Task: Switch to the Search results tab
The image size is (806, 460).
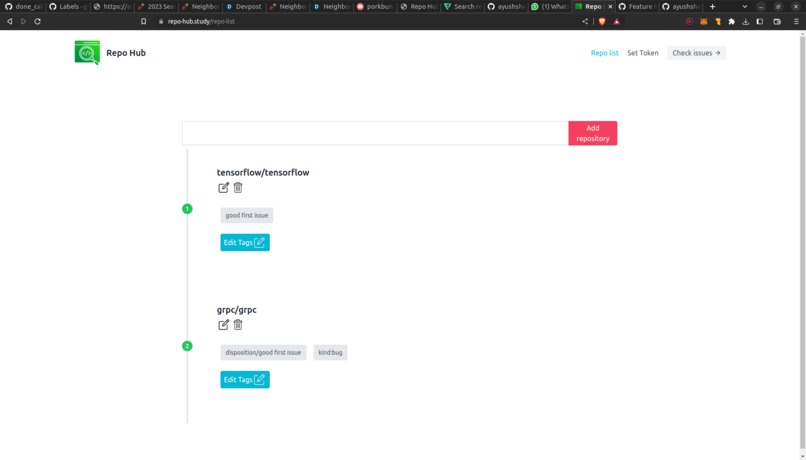Action: (x=463, y=7)
